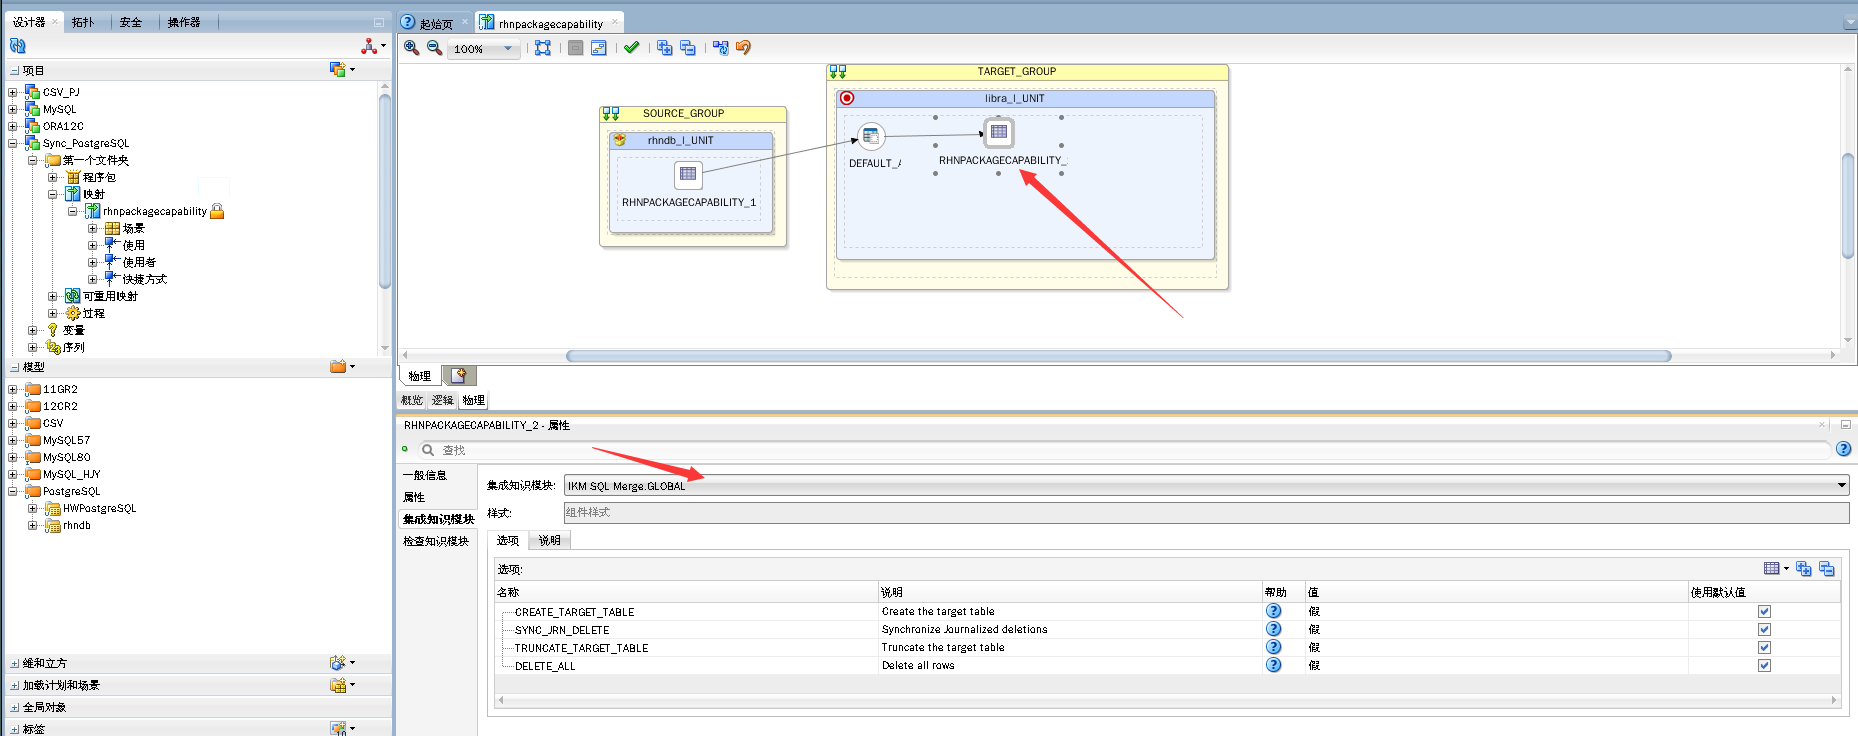Click the green validate checkmark icon

coord(631,47)
